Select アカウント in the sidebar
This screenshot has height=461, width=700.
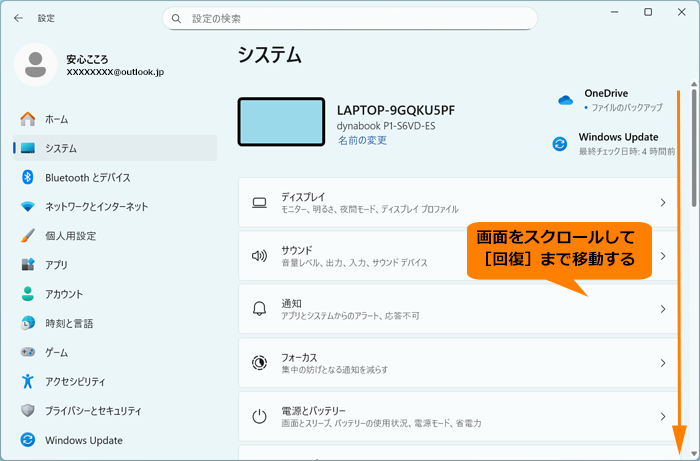115,294
